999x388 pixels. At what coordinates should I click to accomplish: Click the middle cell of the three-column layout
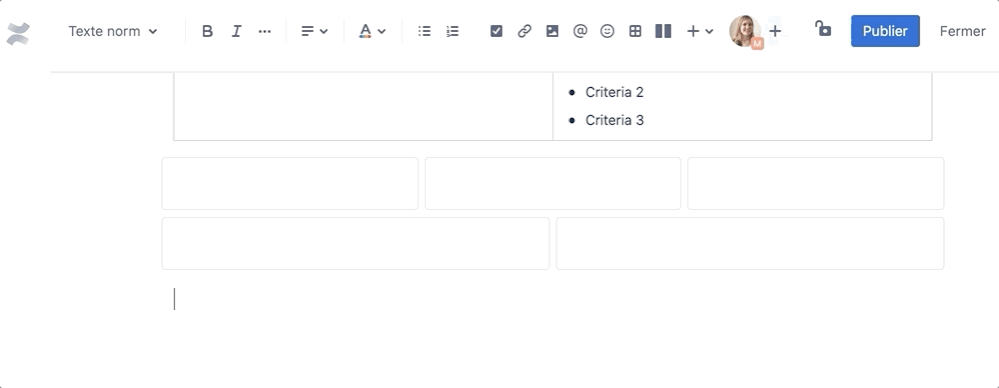click(x=553, y=183)
